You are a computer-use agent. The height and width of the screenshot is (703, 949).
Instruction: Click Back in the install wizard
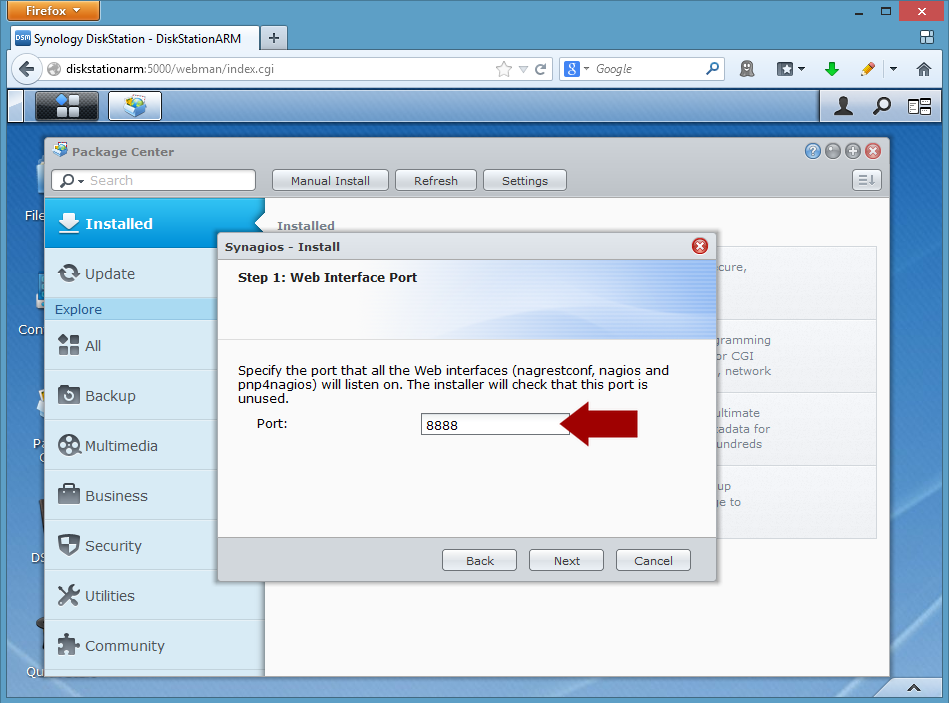[479, 560]
